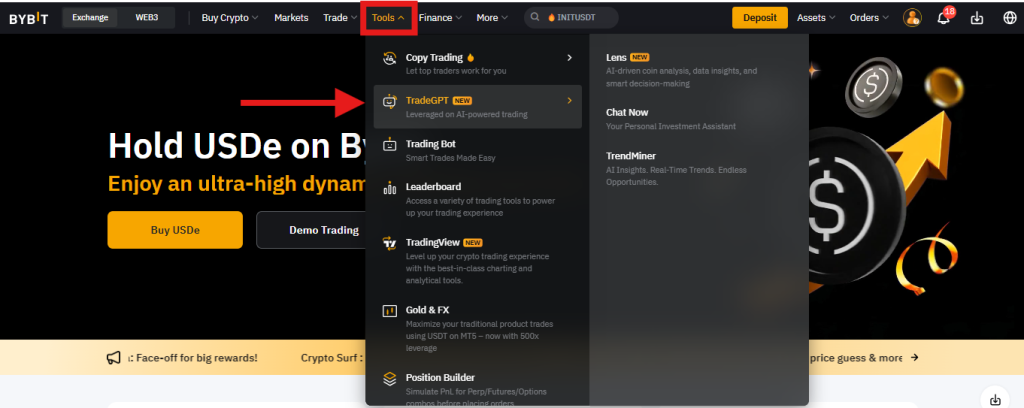Click the Gold & FX icon
1024x408 pixels.
pos(389,311)
